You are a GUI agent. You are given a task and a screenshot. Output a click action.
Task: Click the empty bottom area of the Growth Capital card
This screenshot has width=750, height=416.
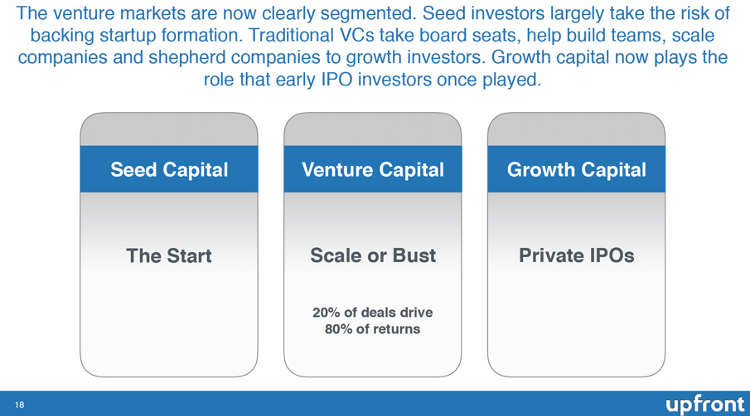[576, 325]
